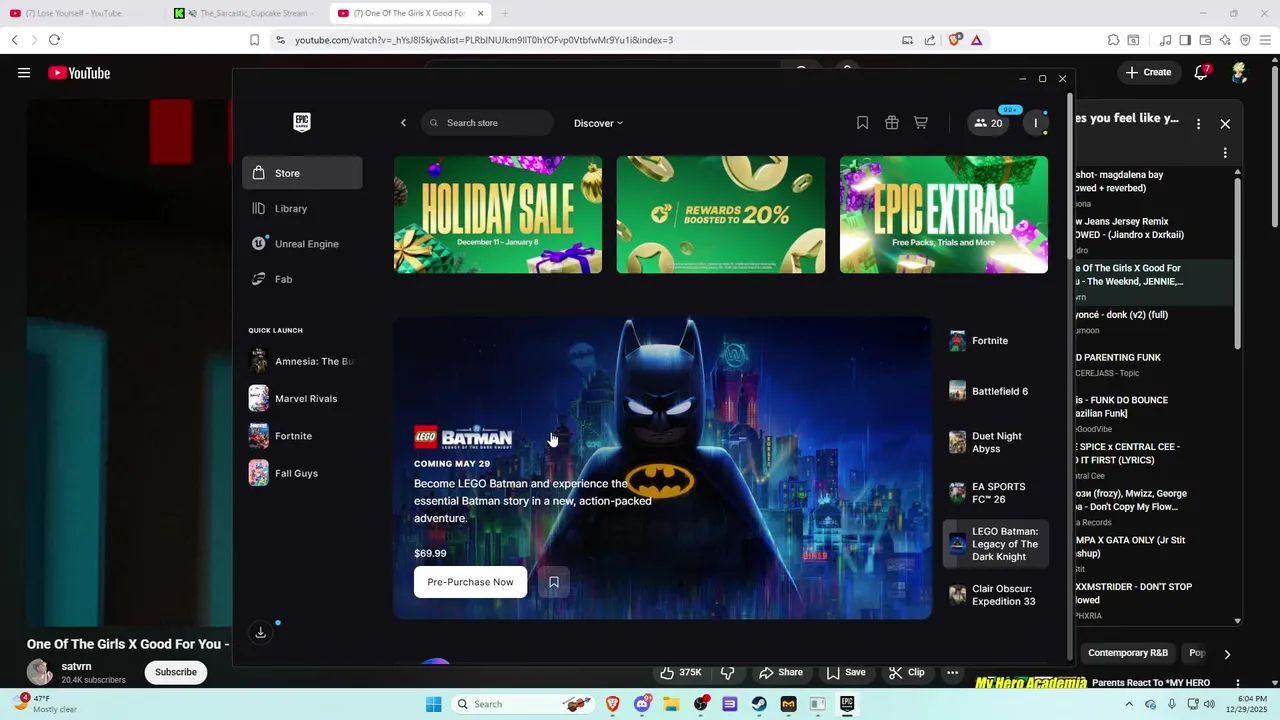Open the Library in Epic sidebar

(302, 208)
